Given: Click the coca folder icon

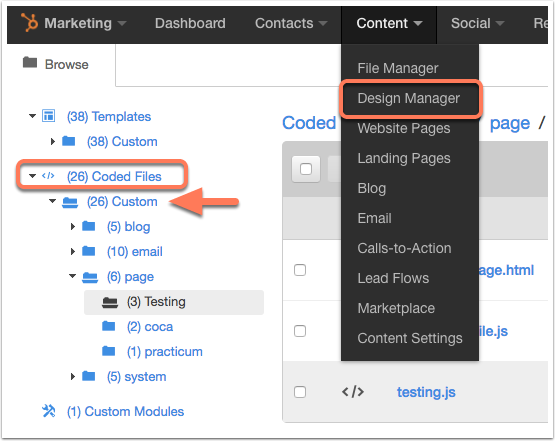Looking at the screenshot, I should click(109, 326).
